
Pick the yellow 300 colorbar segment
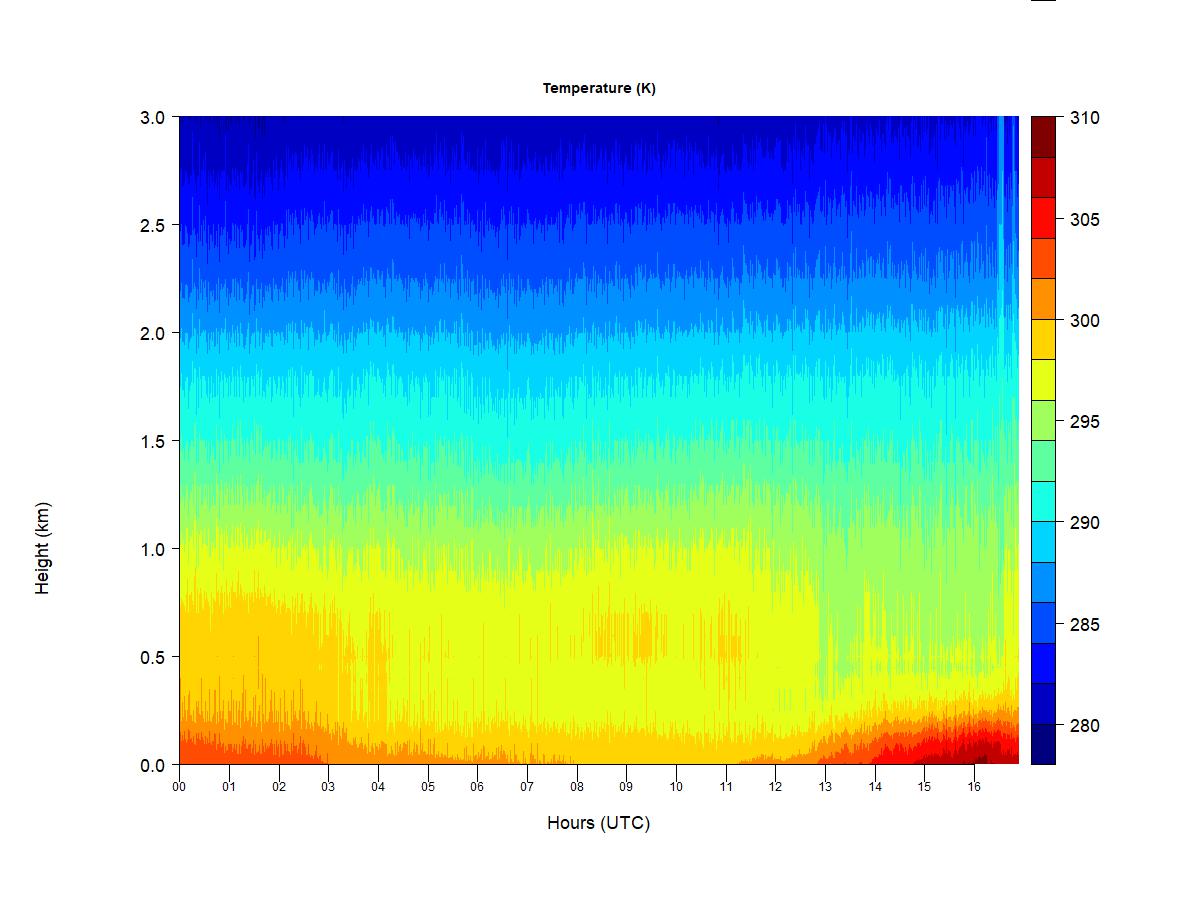[x=1043, y=339]
